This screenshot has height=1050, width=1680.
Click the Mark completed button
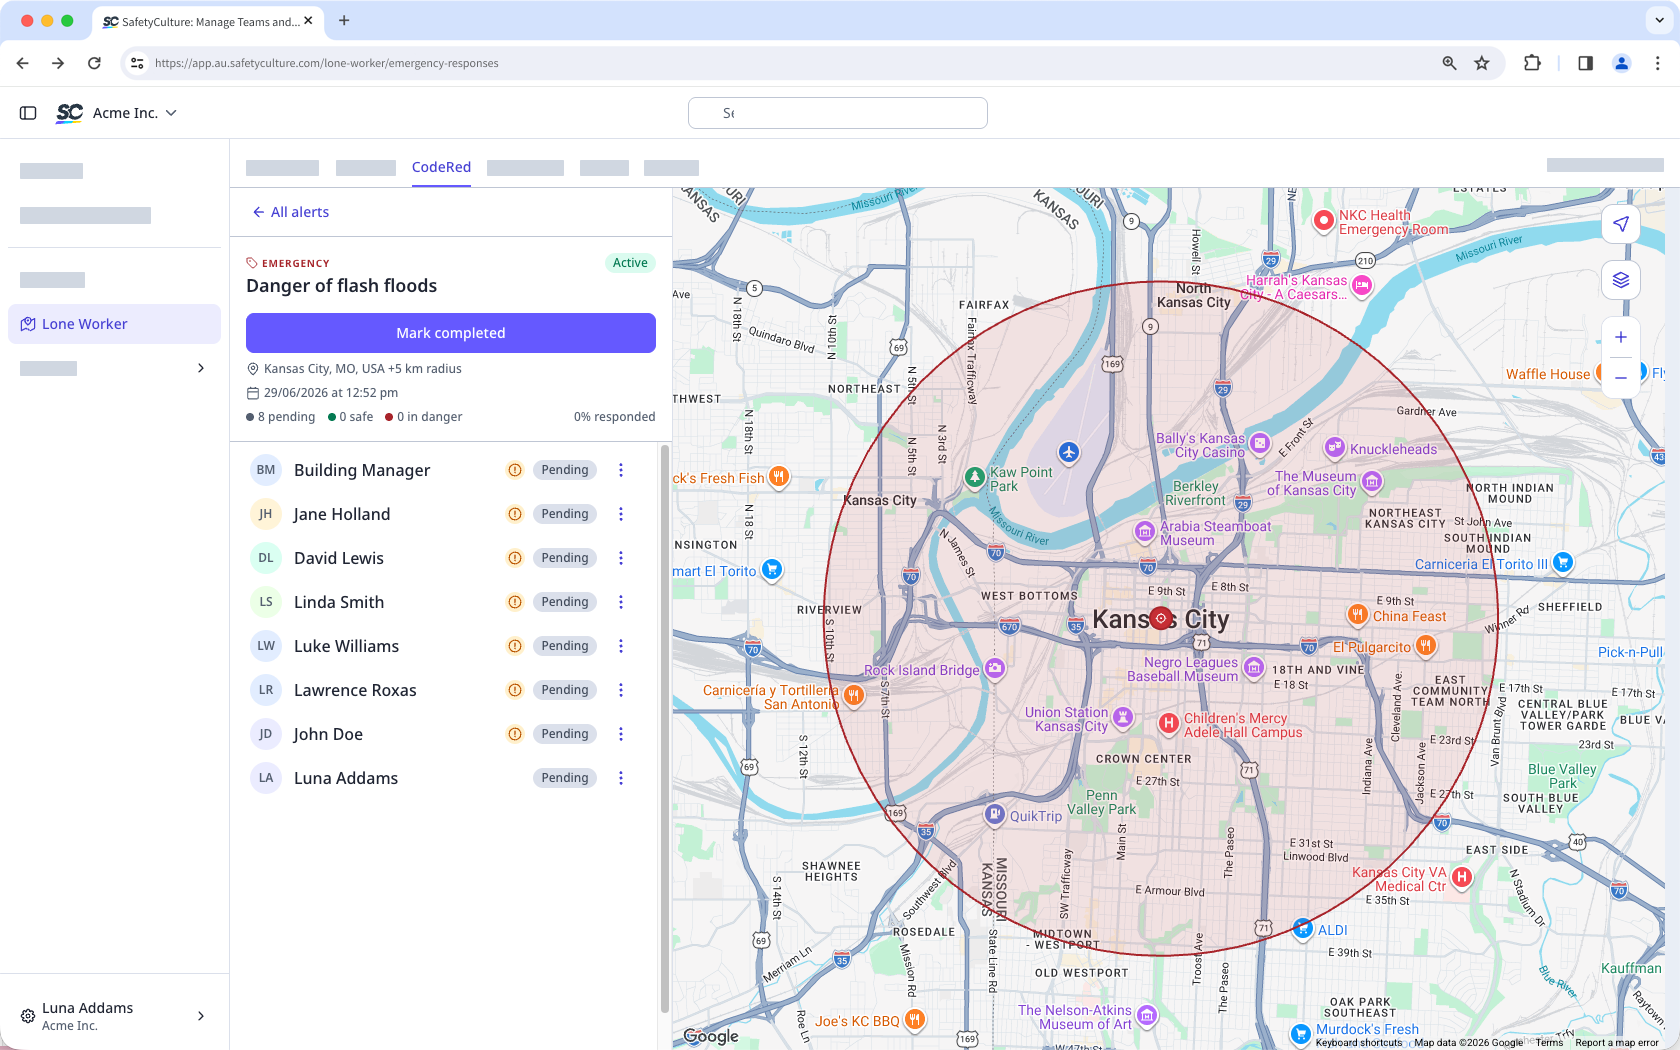coord(451,333)
